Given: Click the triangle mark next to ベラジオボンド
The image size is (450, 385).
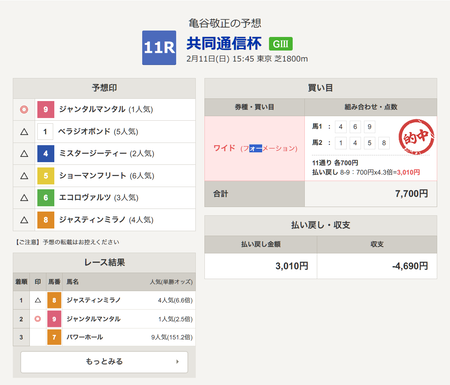Looking at the screenshot, I should pos(24,132).
